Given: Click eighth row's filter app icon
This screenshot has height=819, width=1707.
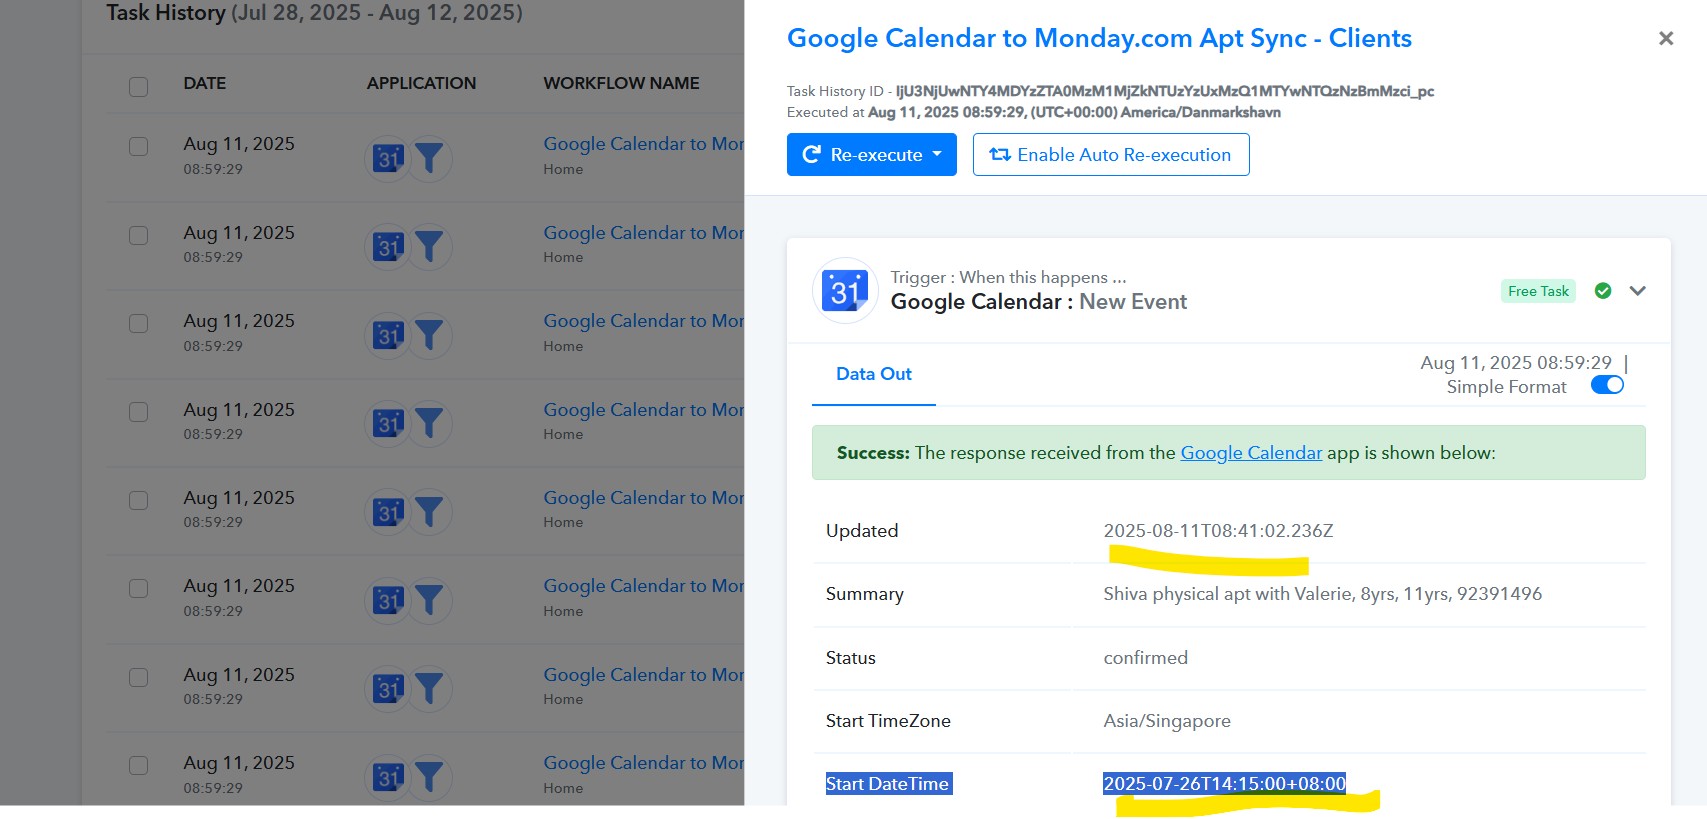Looking at the screenshot, I should [x=429, y=777].
